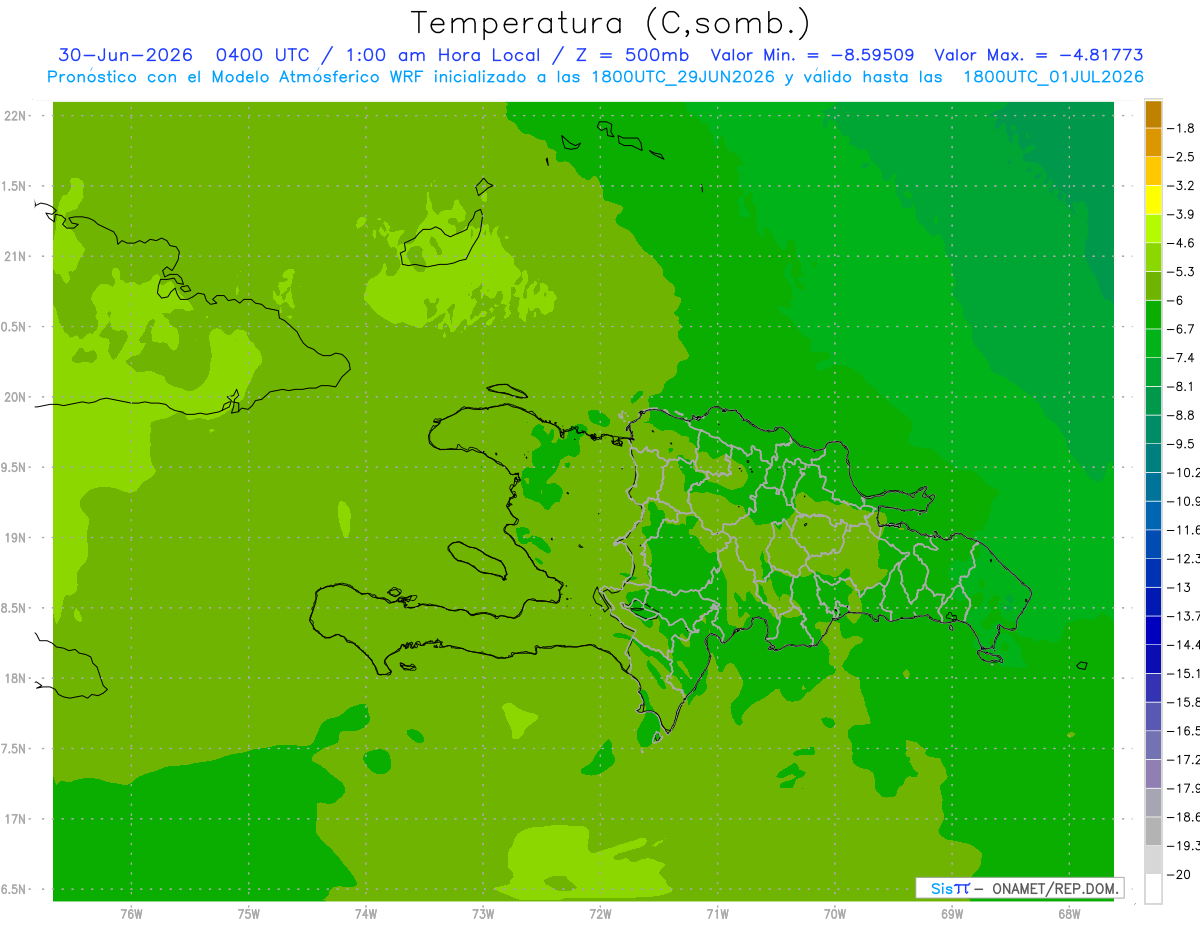Click the "68W" longitude axis label
The width and height of the screenshot is (1200, 927).
(x=1069, y=914)
